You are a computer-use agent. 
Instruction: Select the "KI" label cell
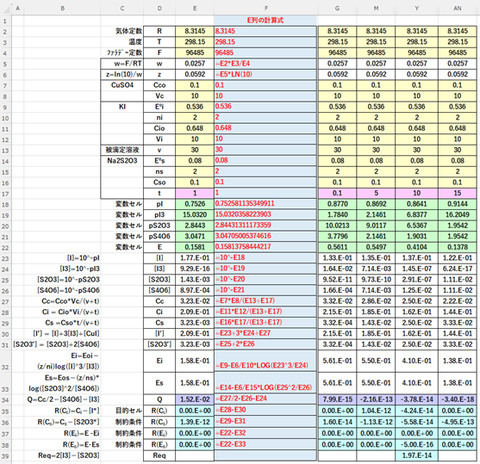point(122,107)
